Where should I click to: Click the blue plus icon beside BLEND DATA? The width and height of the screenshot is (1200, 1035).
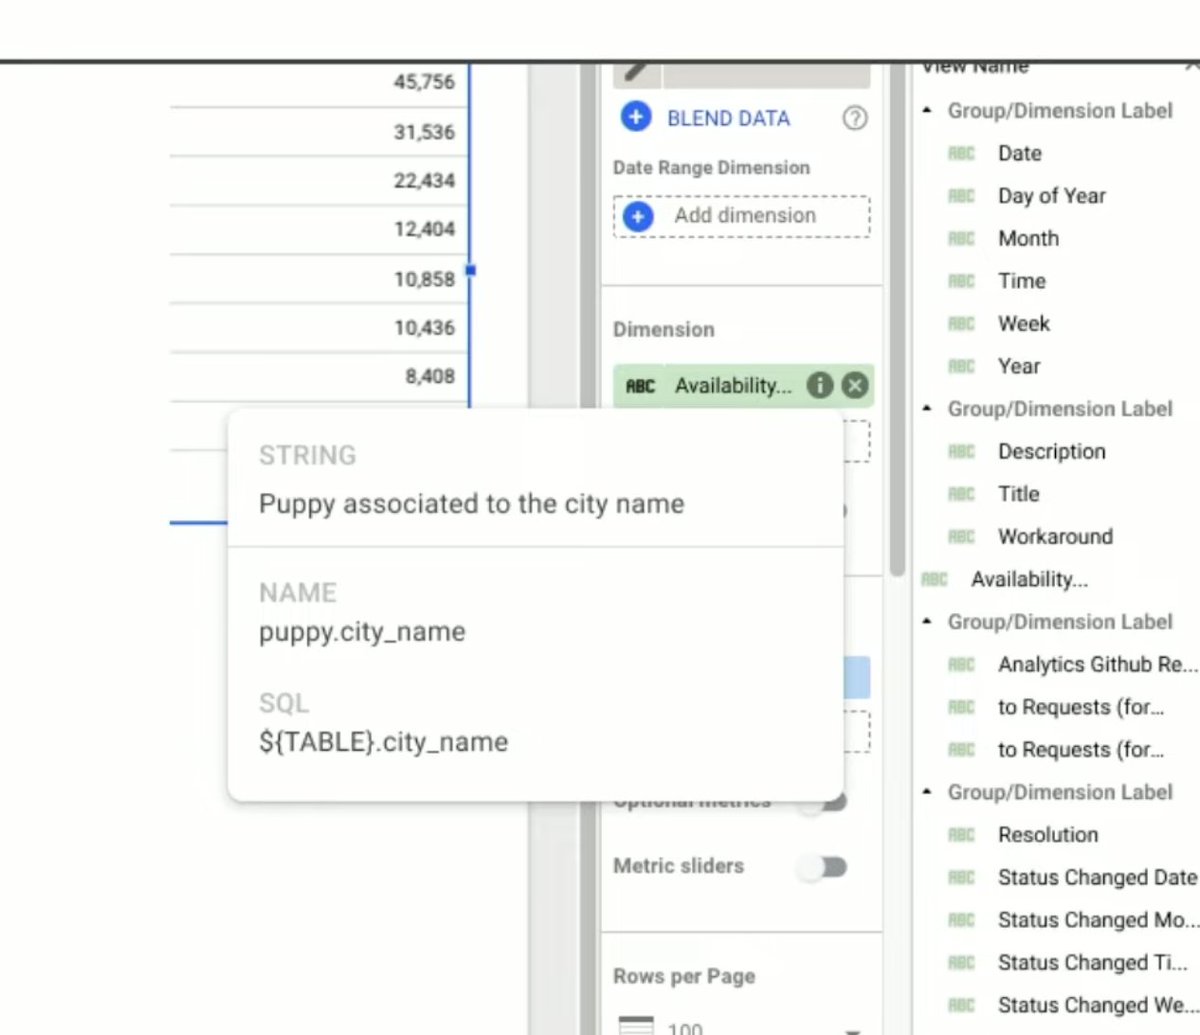[x=636, y=117]
